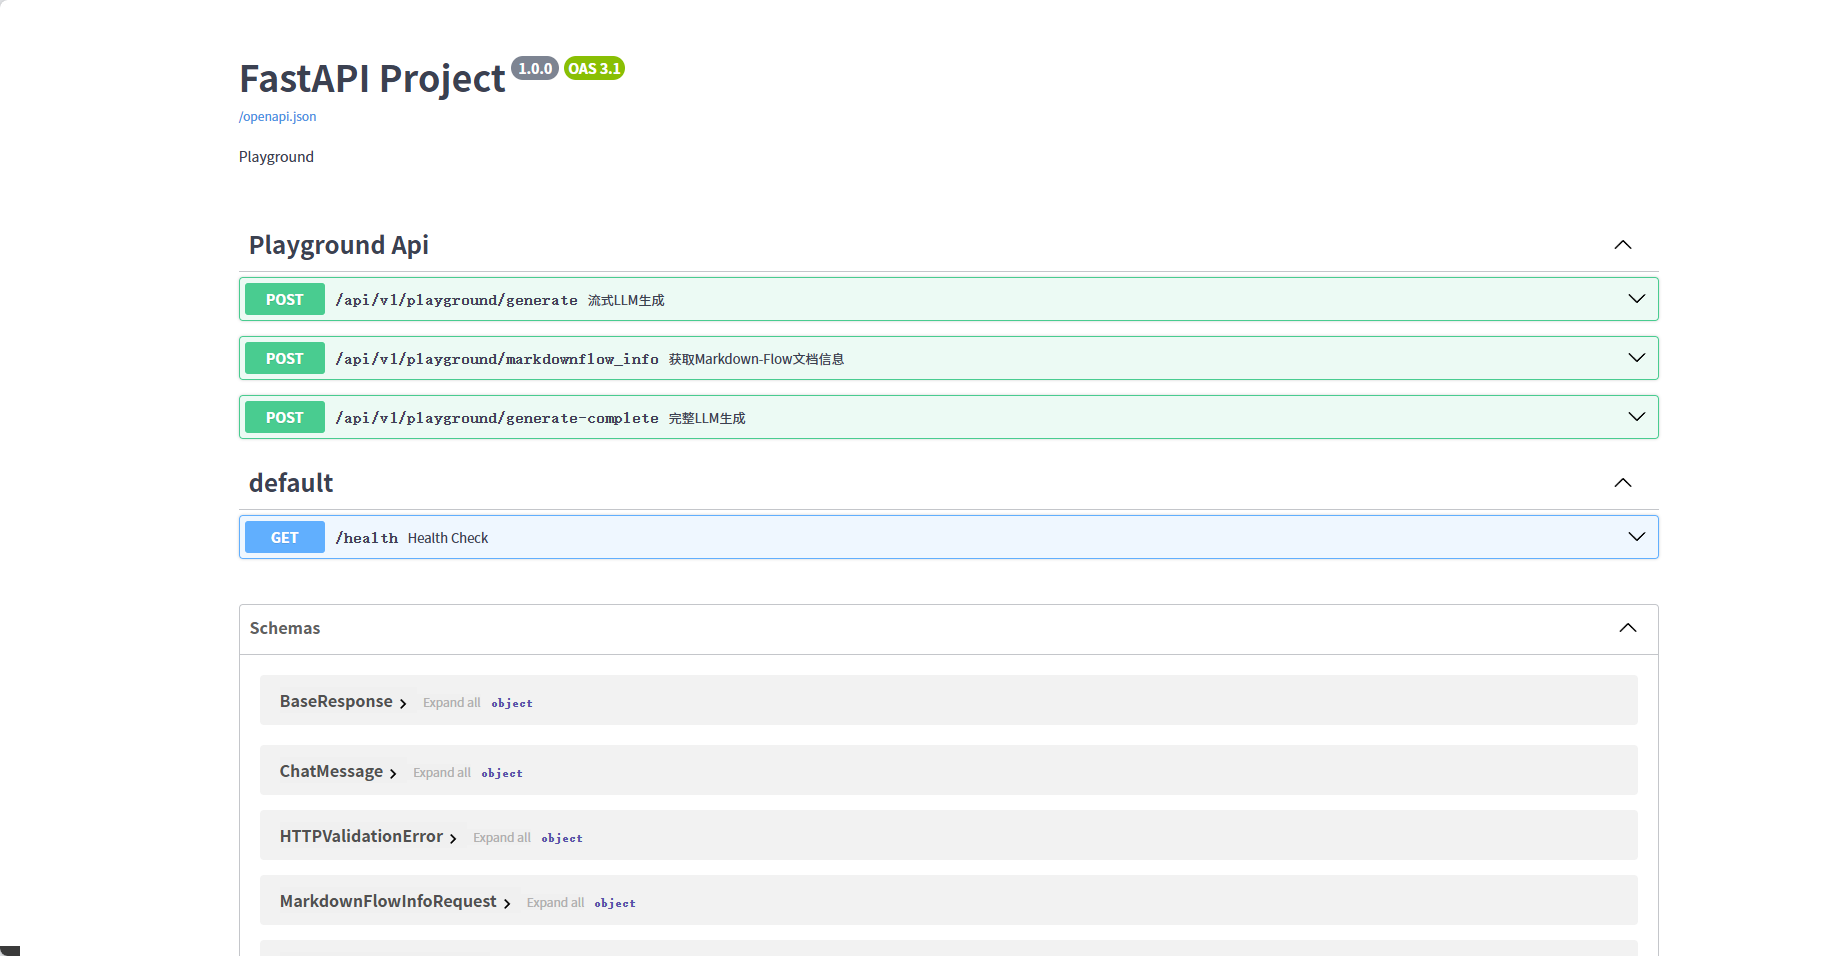Screen dimensions: 1829x956
Task: Click the object label for HTTPValidationError
Action: (x=562, y=838)
